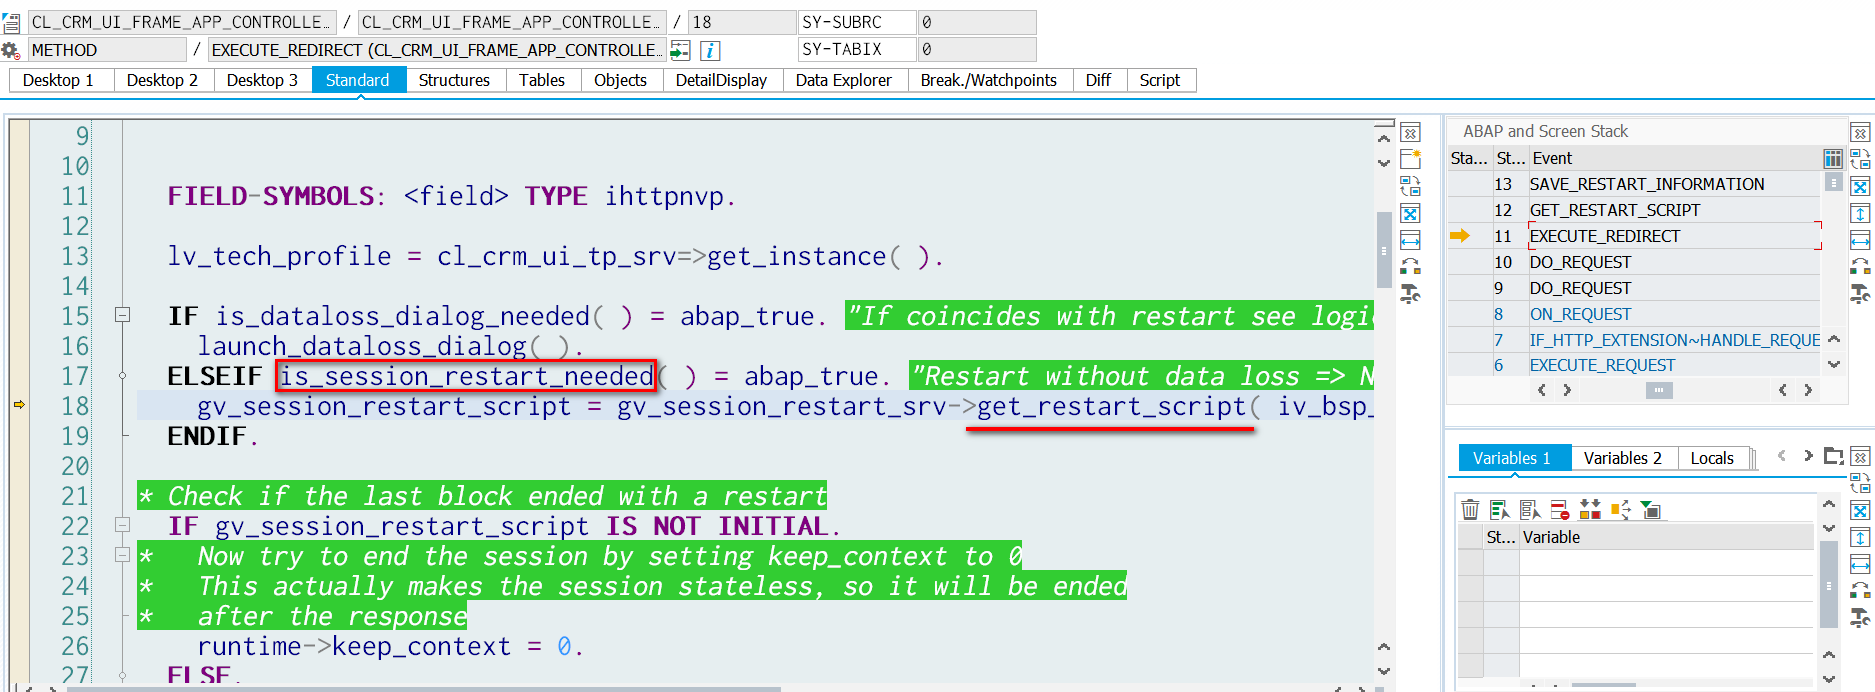This screenshot has width=1875, height=692.
Task: Click the yellow block with dashed arrows icon
Action: (1620, 510)
